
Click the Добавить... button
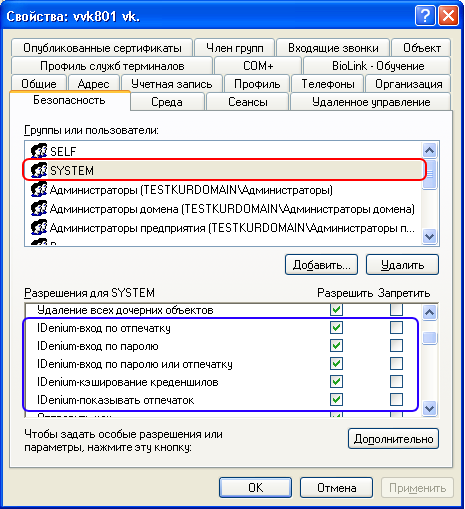tap(321, 265)
